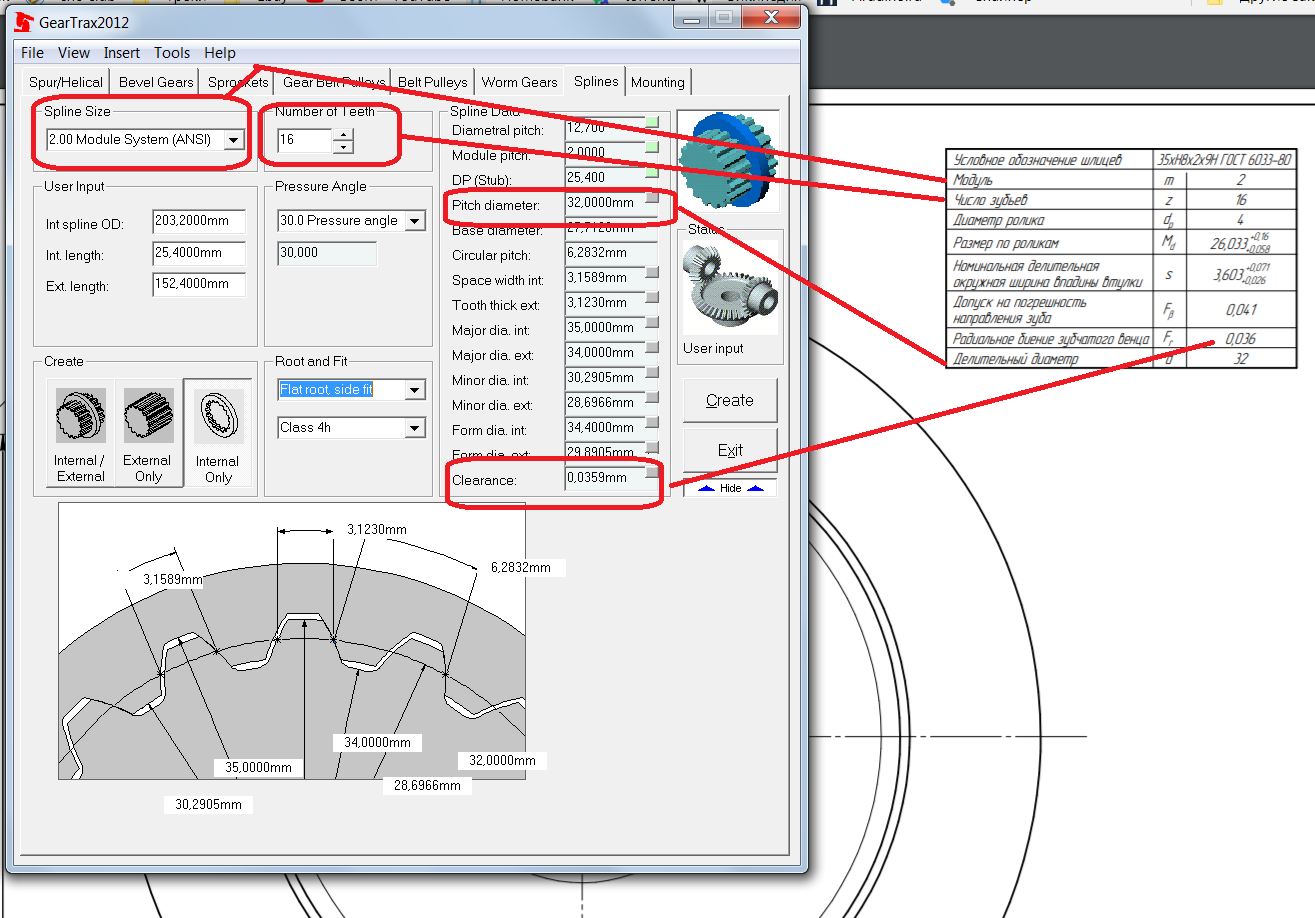This screenshot has width=1315, height=918.
Task: Open the Insert menu
Action: click(122, 53)
